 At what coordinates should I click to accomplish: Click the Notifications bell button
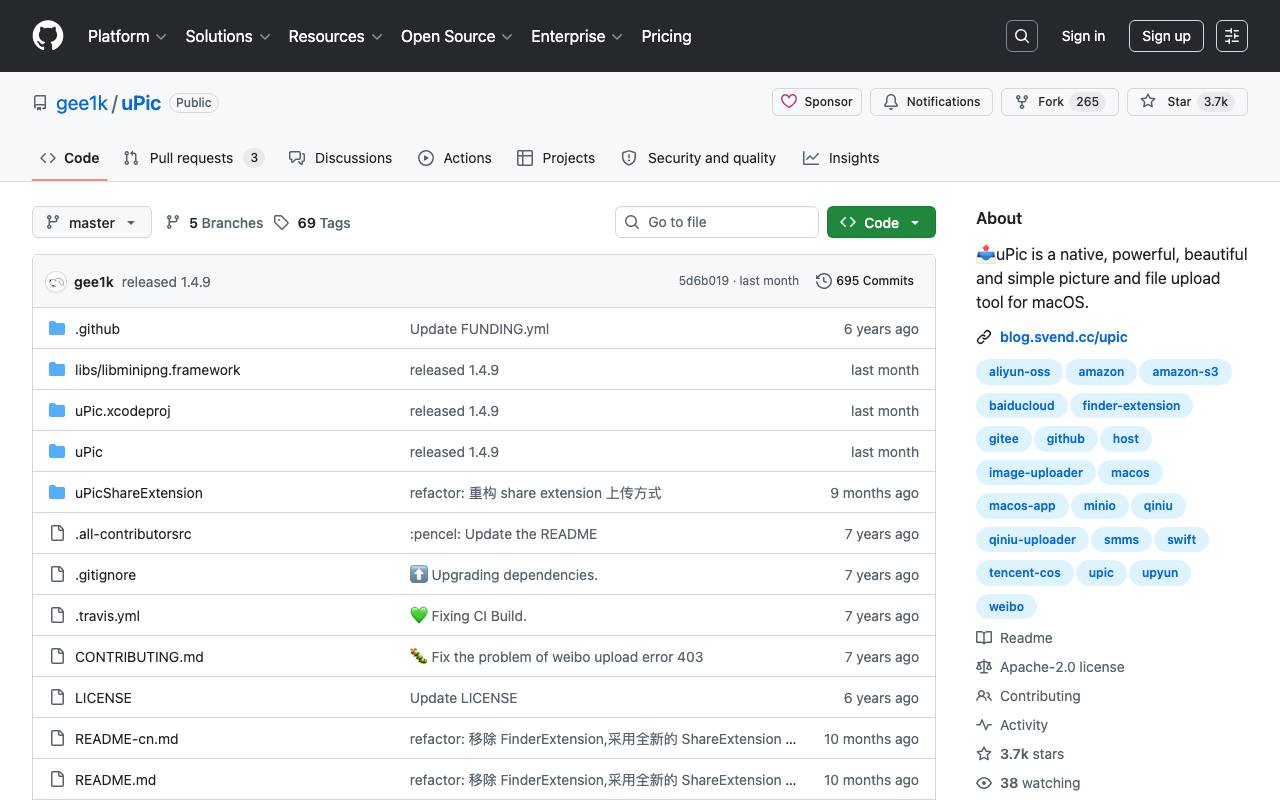point(932,102)
